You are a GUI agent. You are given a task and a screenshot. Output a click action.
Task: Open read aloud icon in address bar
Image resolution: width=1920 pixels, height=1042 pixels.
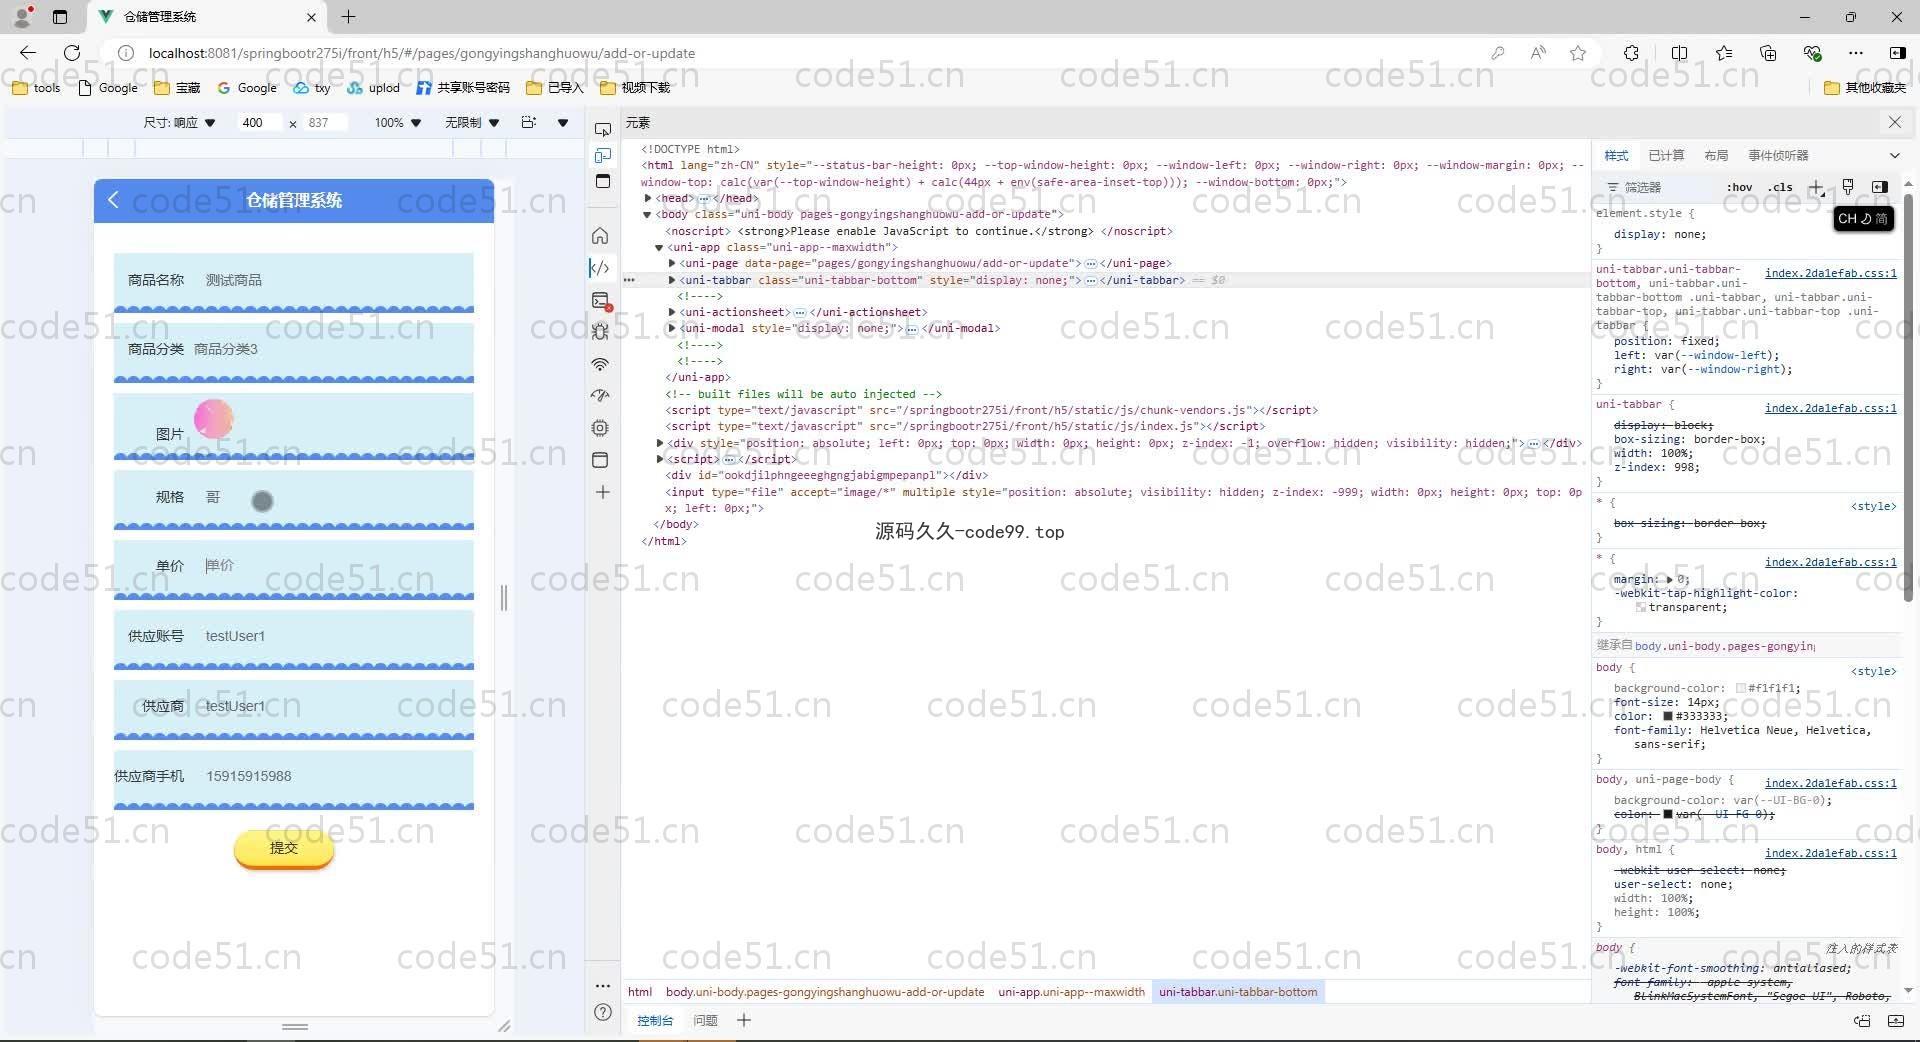[x=1538, y=53]
